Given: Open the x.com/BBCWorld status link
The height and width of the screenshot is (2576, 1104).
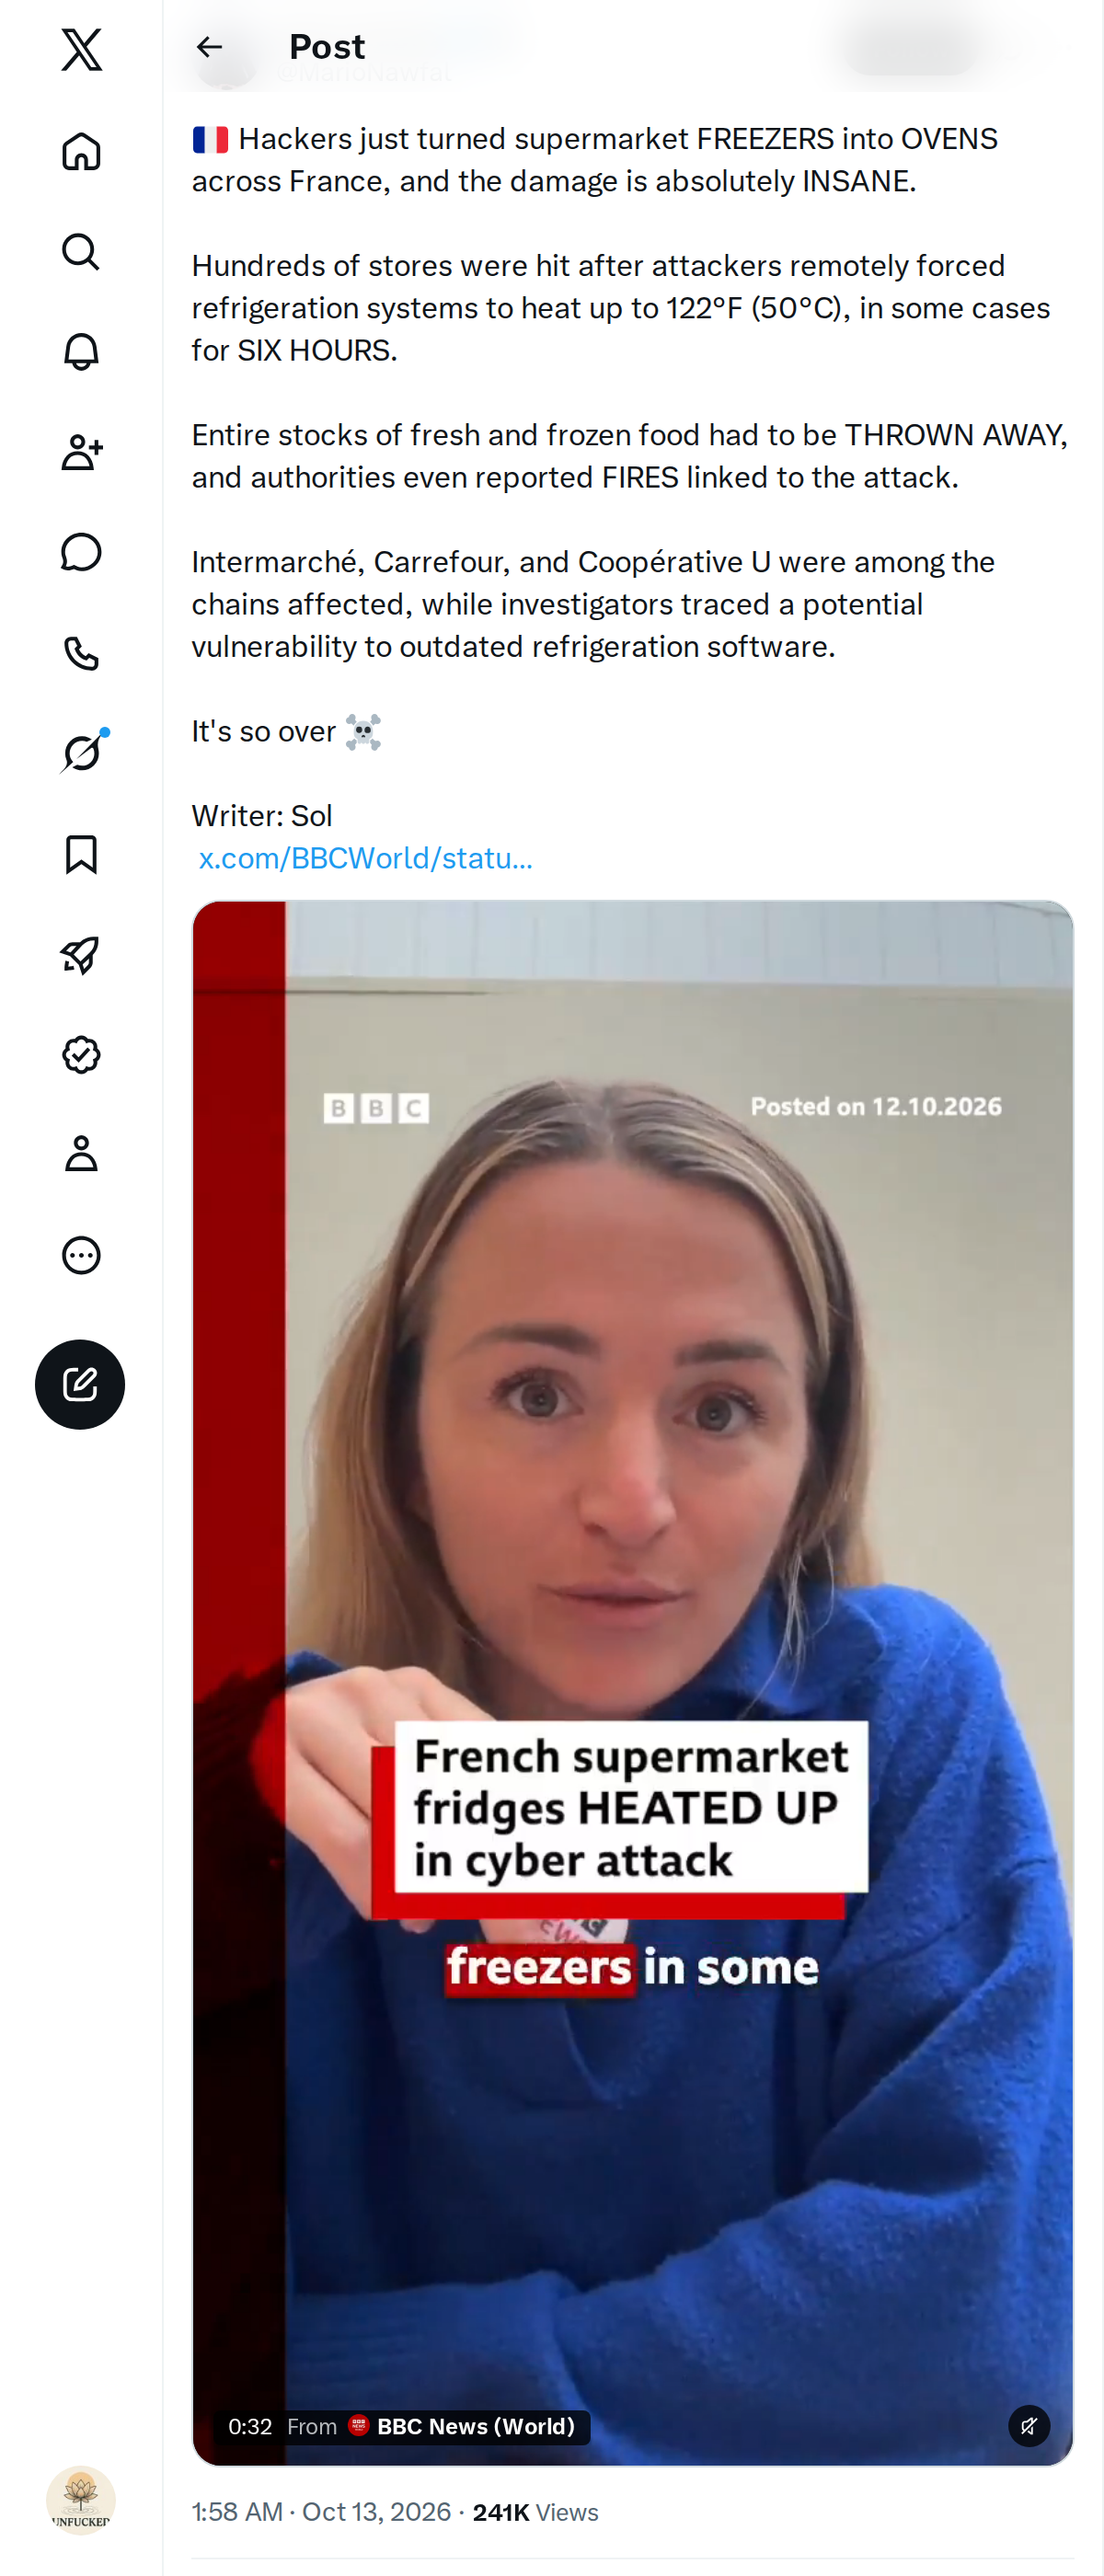Looking at the screenshot, I should point(365,858).
